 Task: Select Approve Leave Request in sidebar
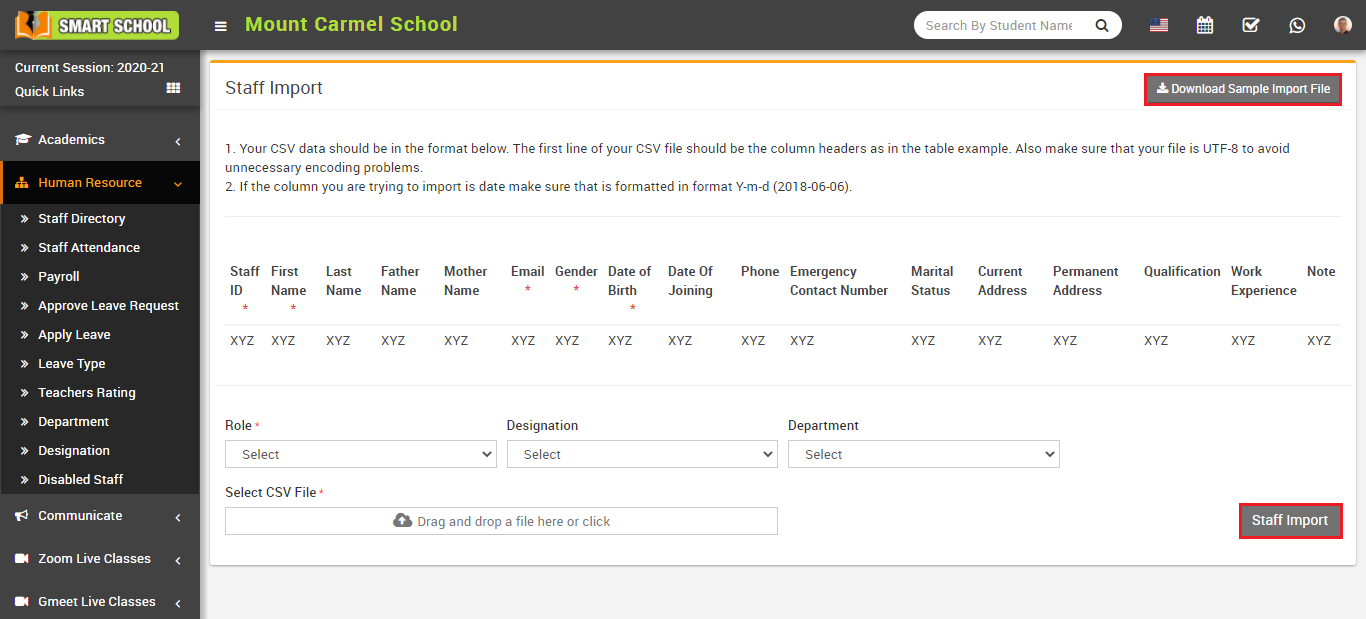(108, 306)
